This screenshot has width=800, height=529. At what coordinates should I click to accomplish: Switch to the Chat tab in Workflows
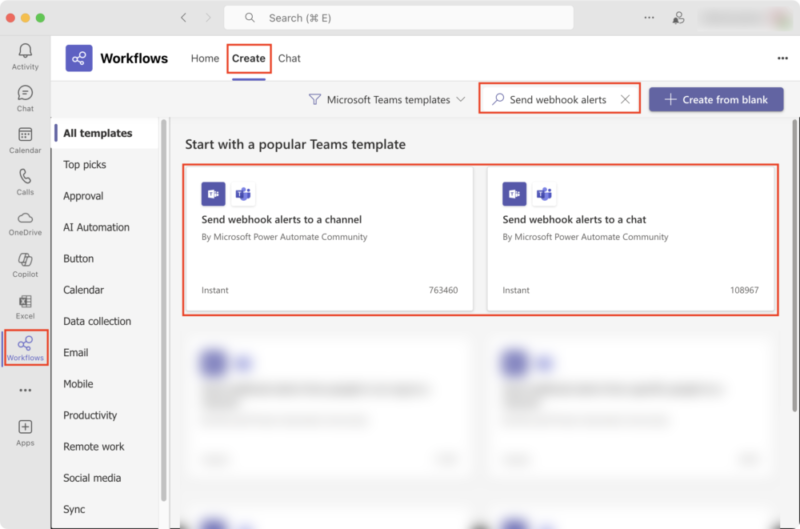click(x=289, y=58)
